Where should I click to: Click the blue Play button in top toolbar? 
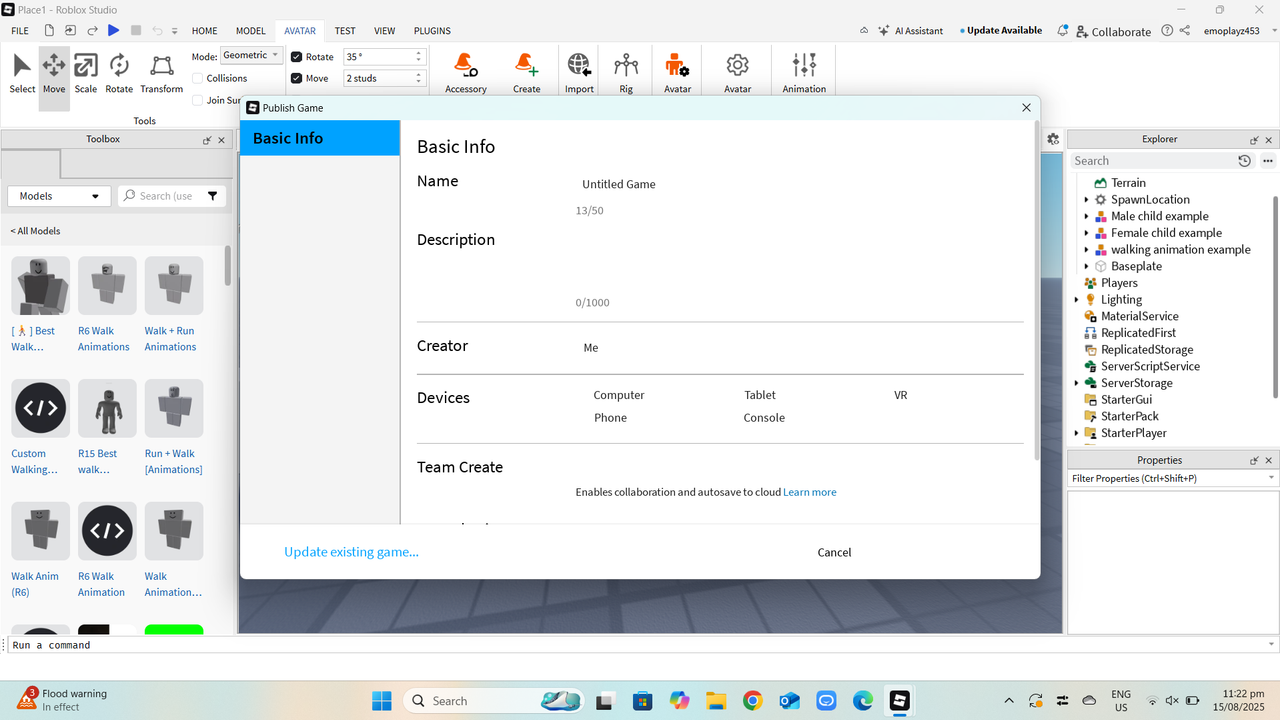click(113, 31)
